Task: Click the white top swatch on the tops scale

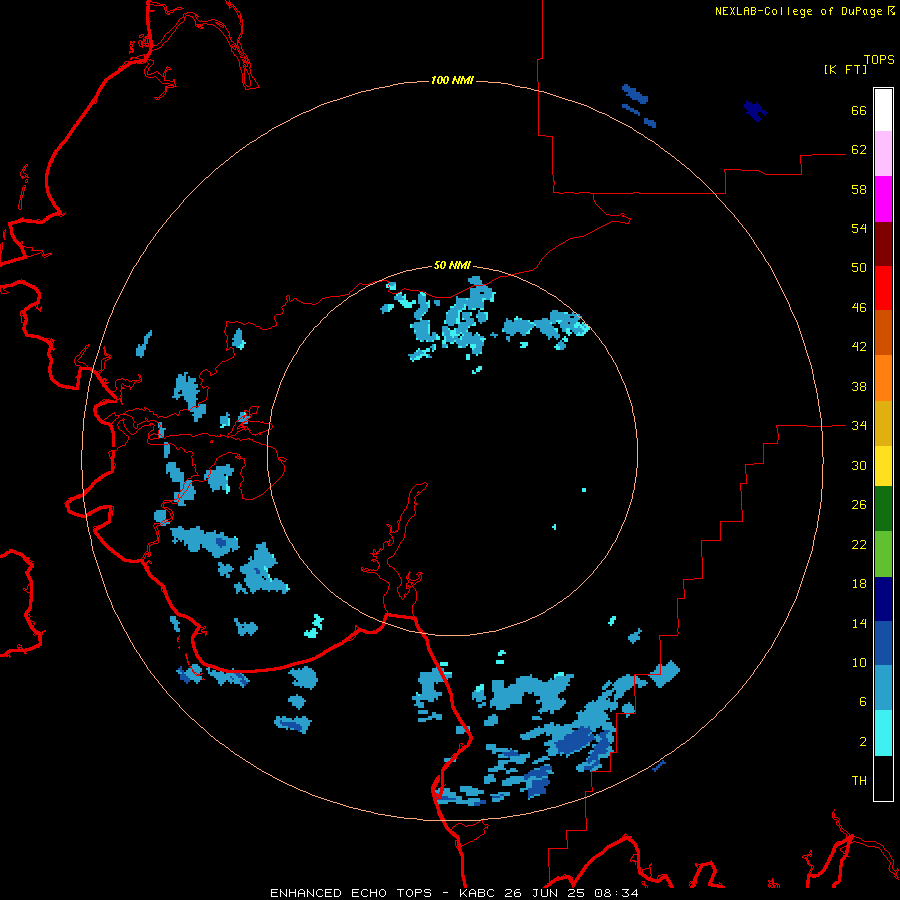Action: 883,110
